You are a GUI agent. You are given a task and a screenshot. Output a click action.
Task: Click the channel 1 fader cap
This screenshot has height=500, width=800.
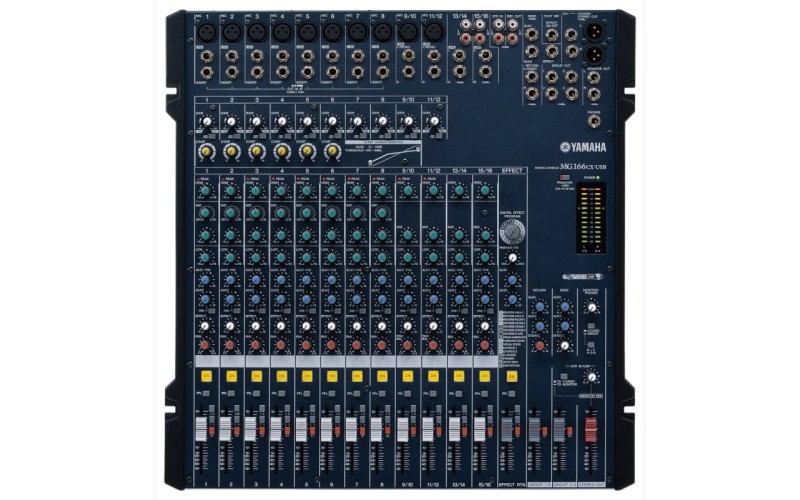[201, 429]
